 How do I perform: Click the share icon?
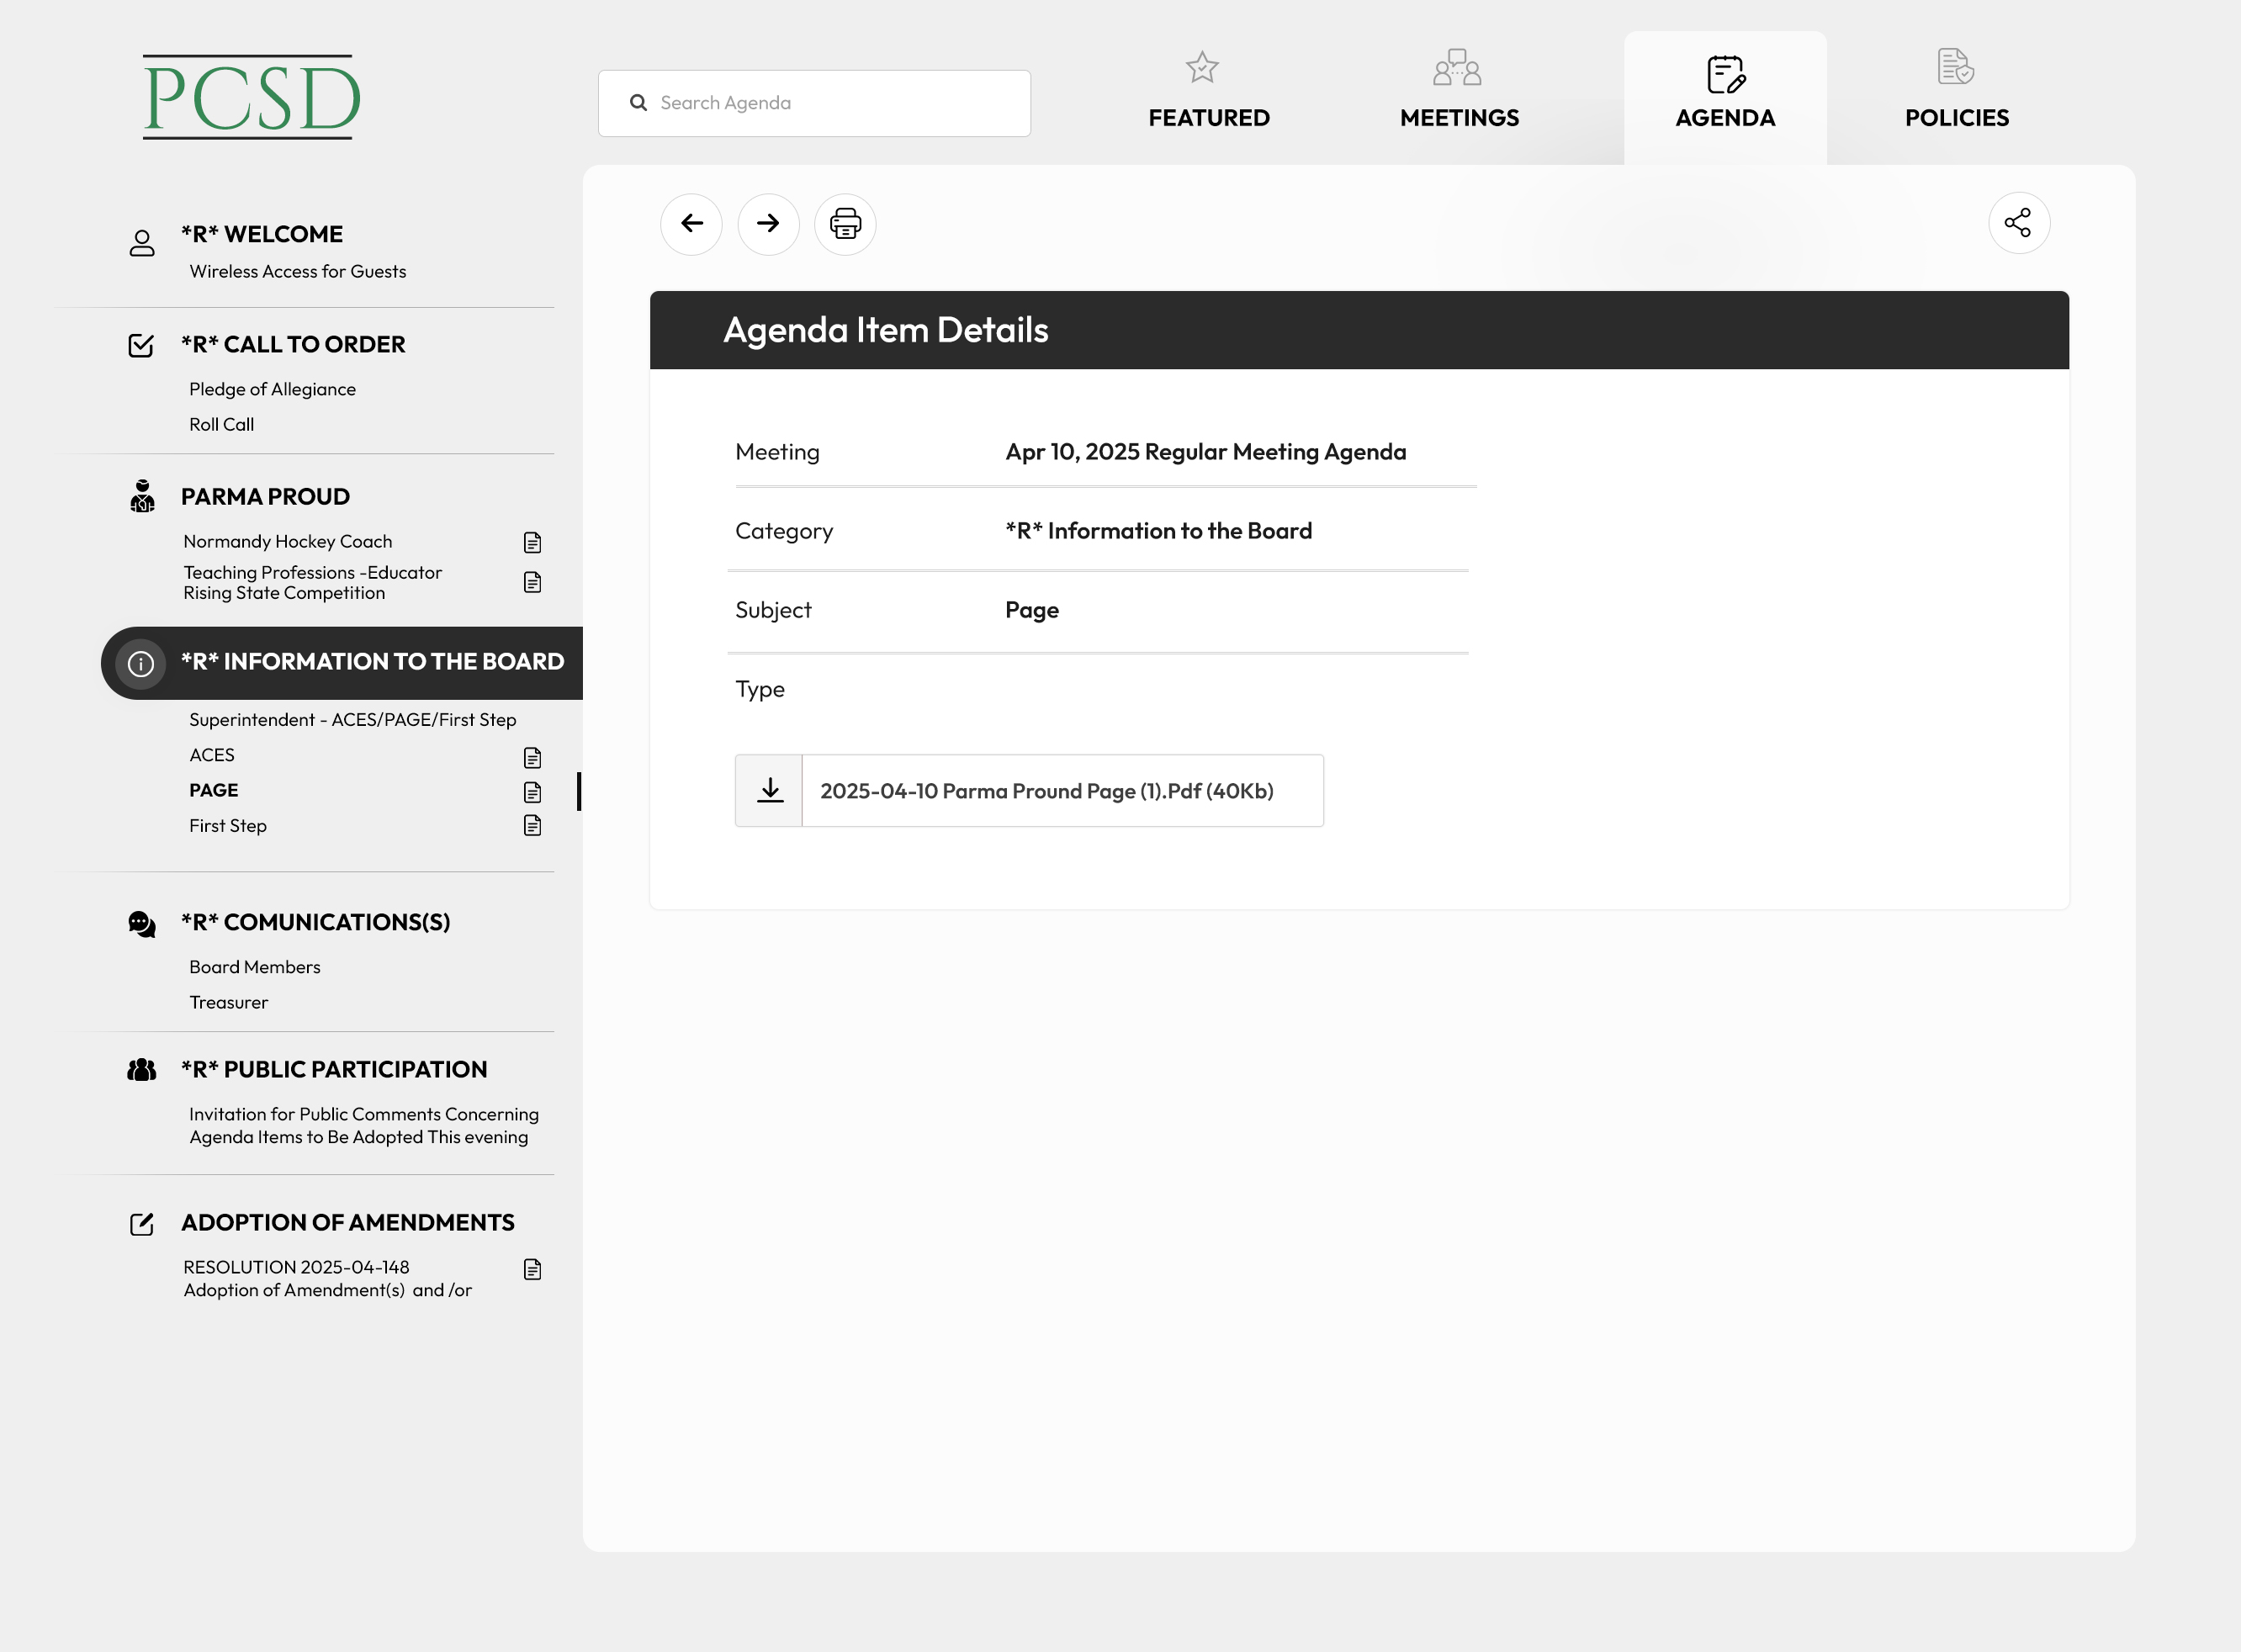pyautogui.click(x=2018, y=223)
